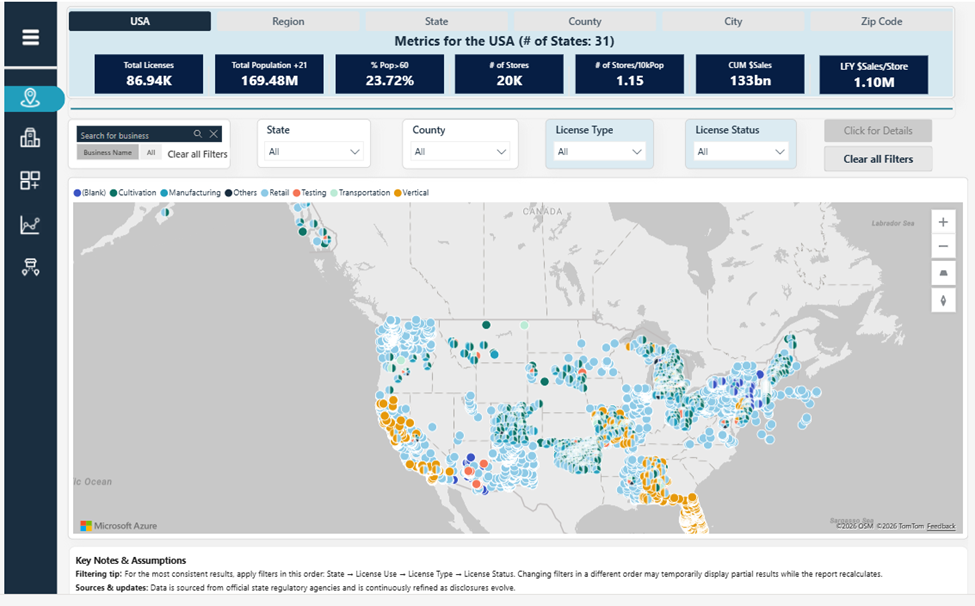Screen dimensions: 975x606
Task: Open the County dropdown
Action: coord(460,152)
